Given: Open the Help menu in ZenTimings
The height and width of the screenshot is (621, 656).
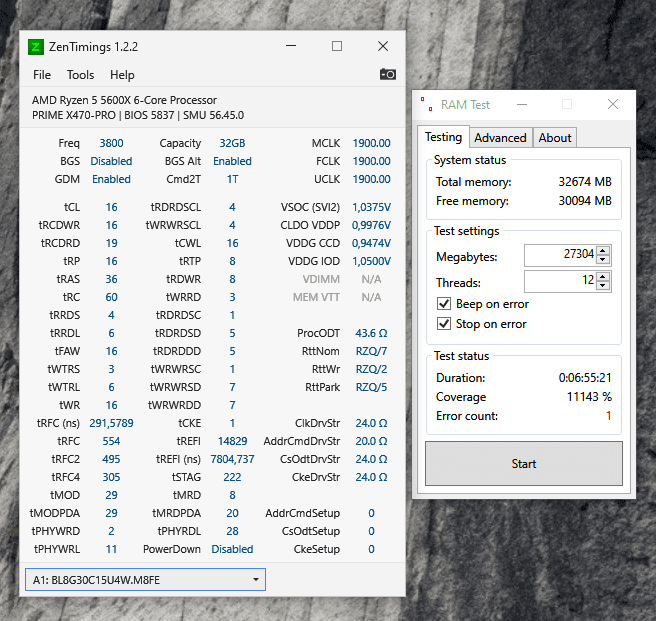Looking at the screenshot, I should [122, 75].
